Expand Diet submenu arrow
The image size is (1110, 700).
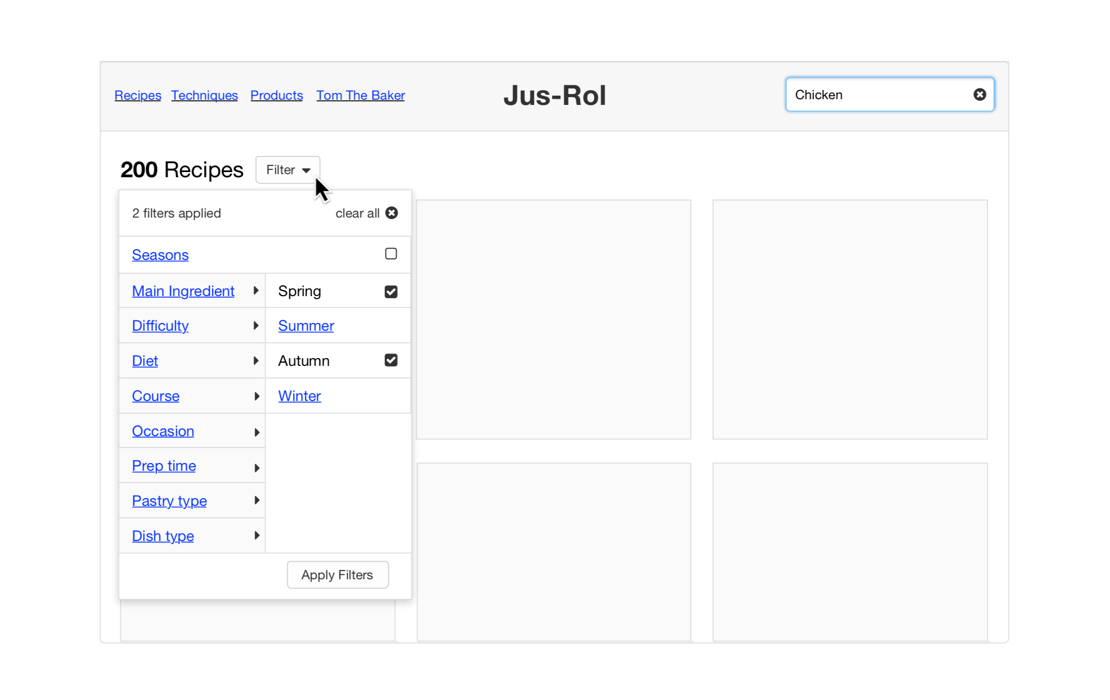256,361
